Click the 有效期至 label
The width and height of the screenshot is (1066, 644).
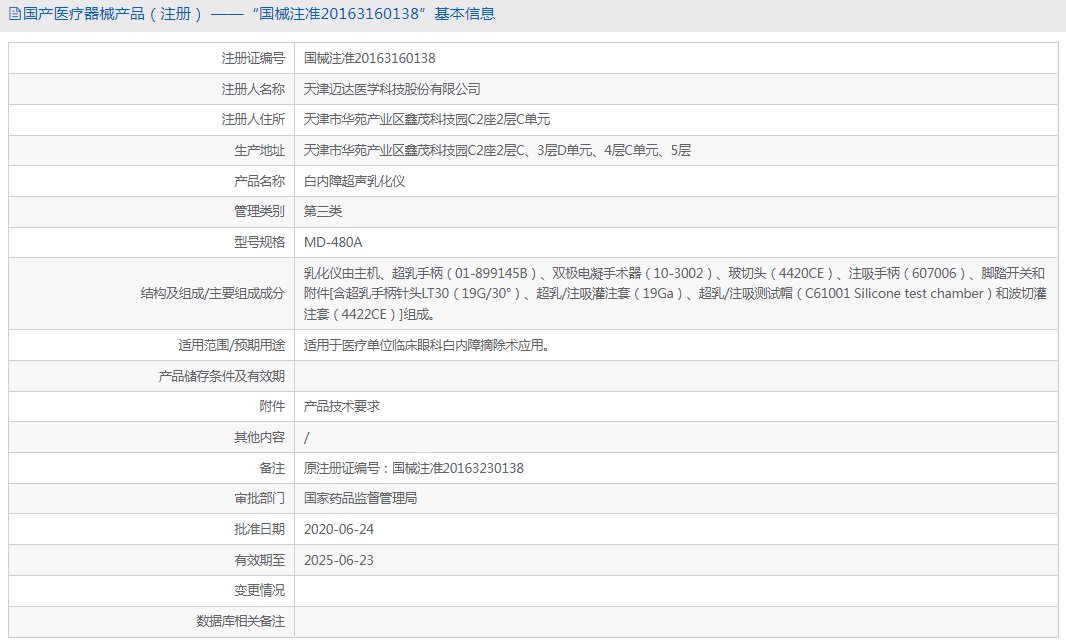pyautogui.click(x=260, y=560)
